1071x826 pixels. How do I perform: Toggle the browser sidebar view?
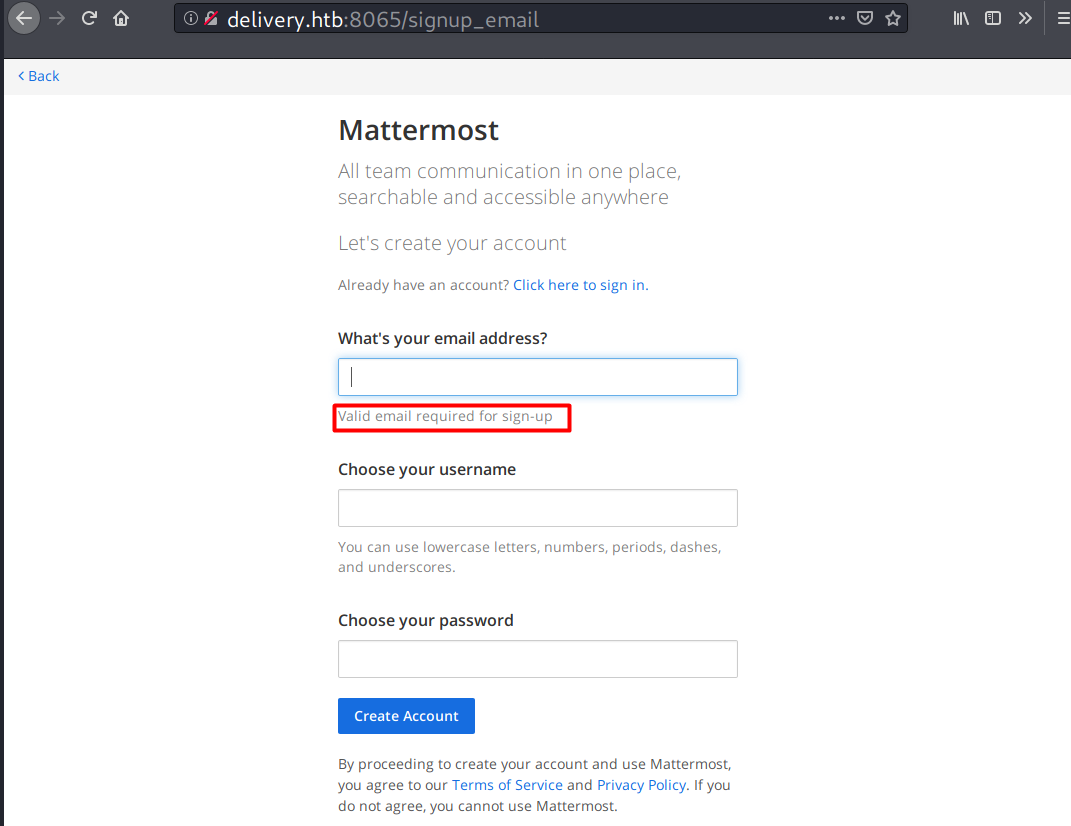point(993,18)
